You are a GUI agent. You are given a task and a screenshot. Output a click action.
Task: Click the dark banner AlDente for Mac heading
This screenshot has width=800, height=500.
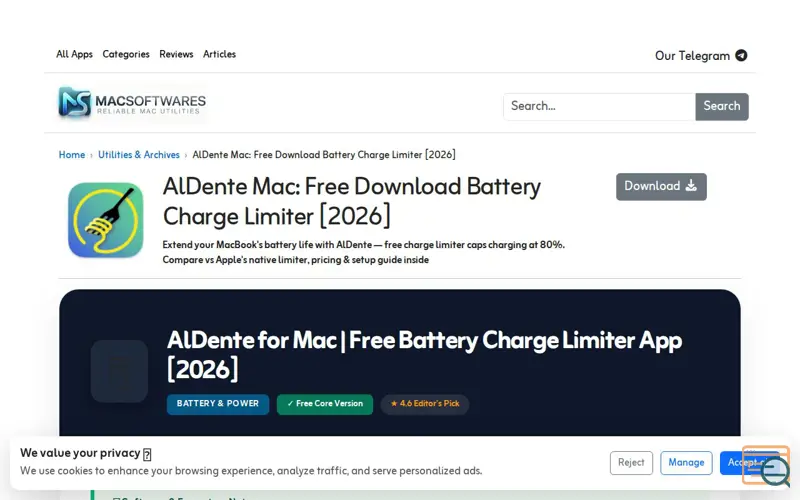coord(424,355)
